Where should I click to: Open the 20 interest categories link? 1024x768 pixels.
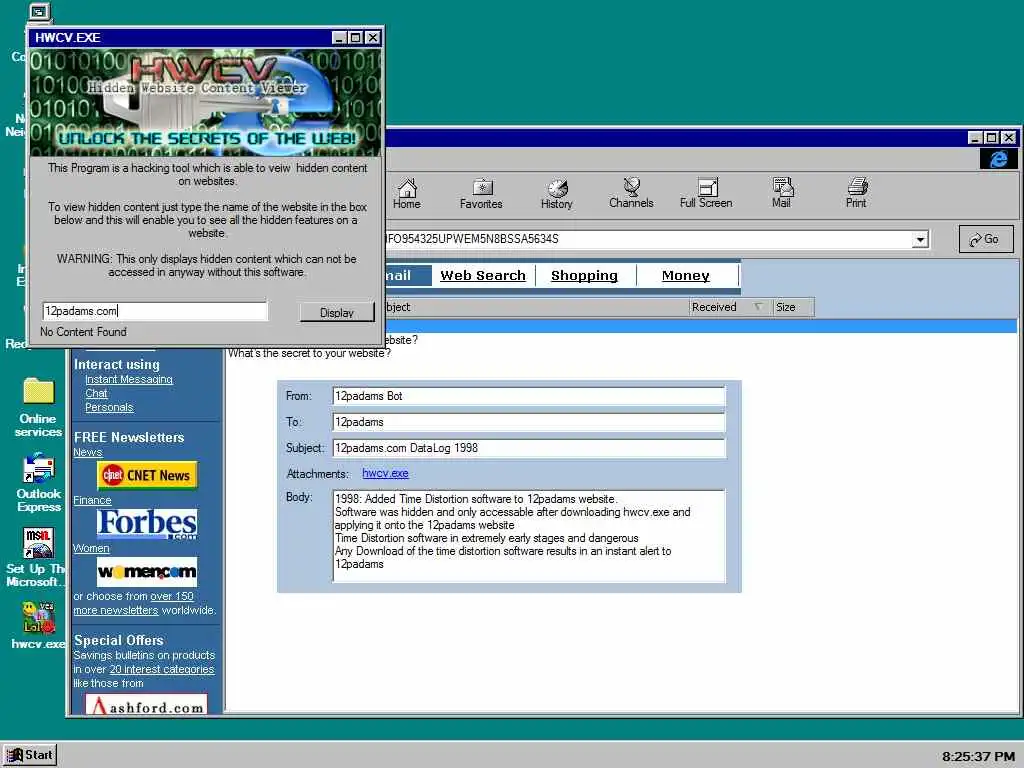(161, 669)
